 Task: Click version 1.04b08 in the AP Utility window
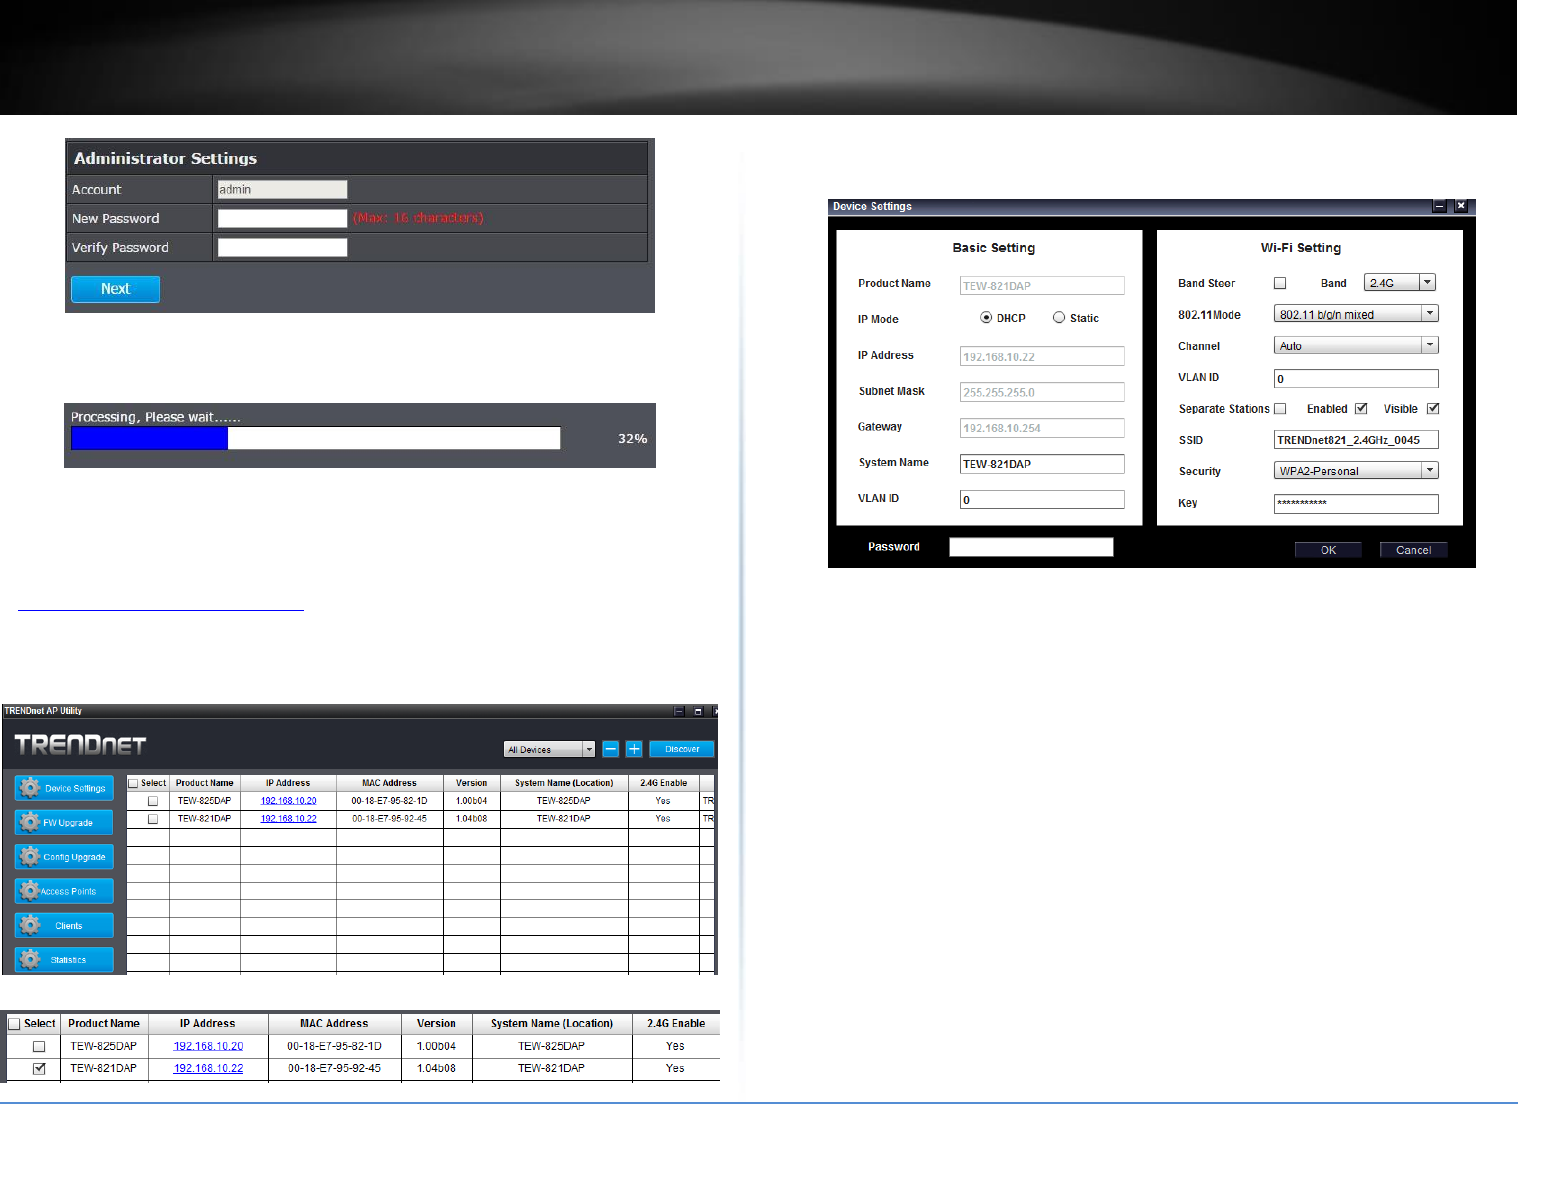(x=472, y=819)
